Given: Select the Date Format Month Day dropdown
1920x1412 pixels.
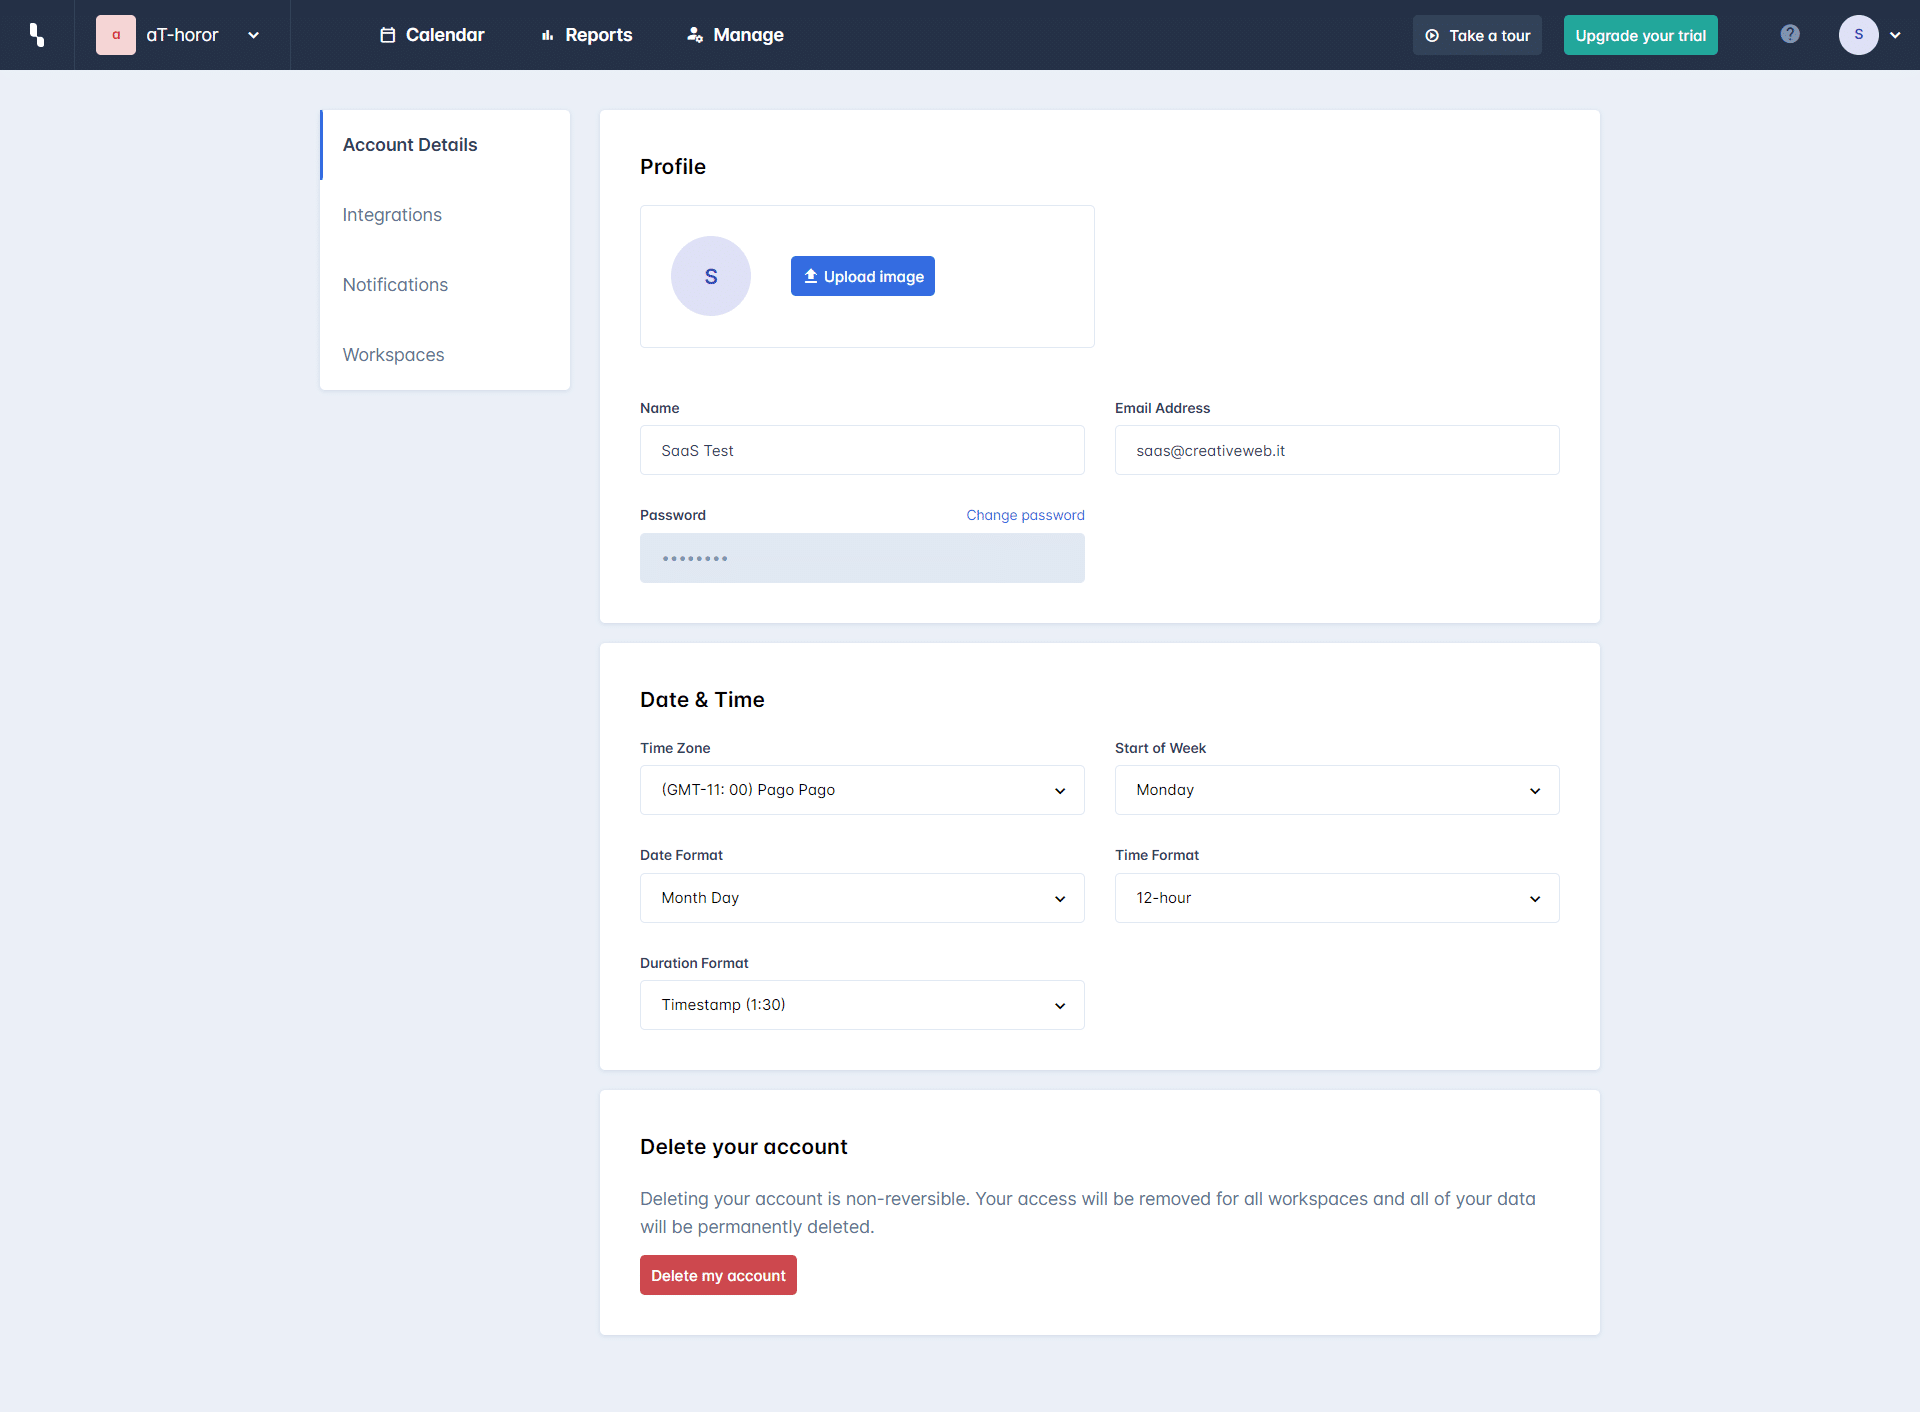Looking at the screenshot, I should pos(862,898).
